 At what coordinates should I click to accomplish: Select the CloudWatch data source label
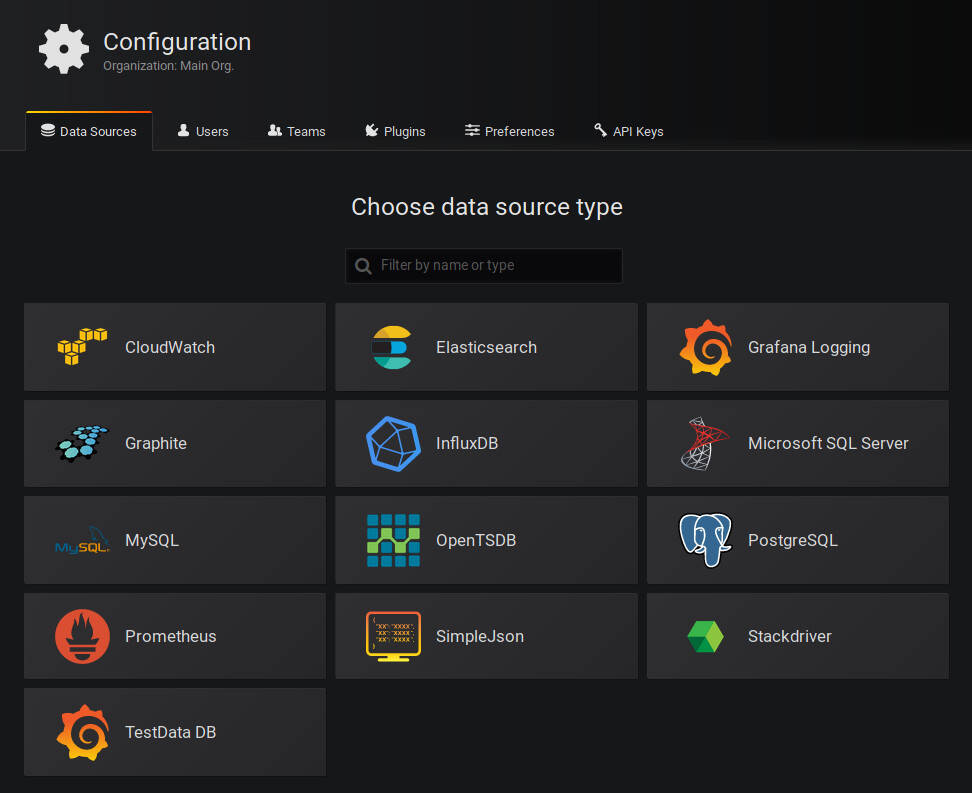(170, 347)
